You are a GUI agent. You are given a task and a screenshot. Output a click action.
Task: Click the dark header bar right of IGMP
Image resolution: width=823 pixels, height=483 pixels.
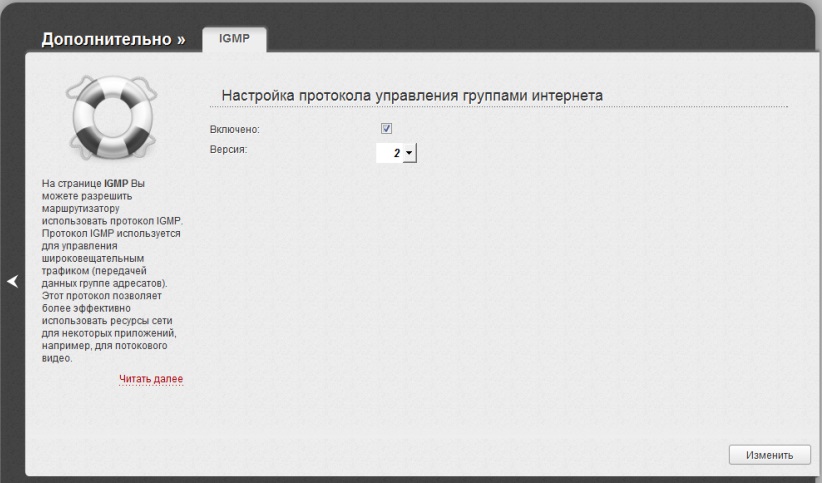click(540, 35)
